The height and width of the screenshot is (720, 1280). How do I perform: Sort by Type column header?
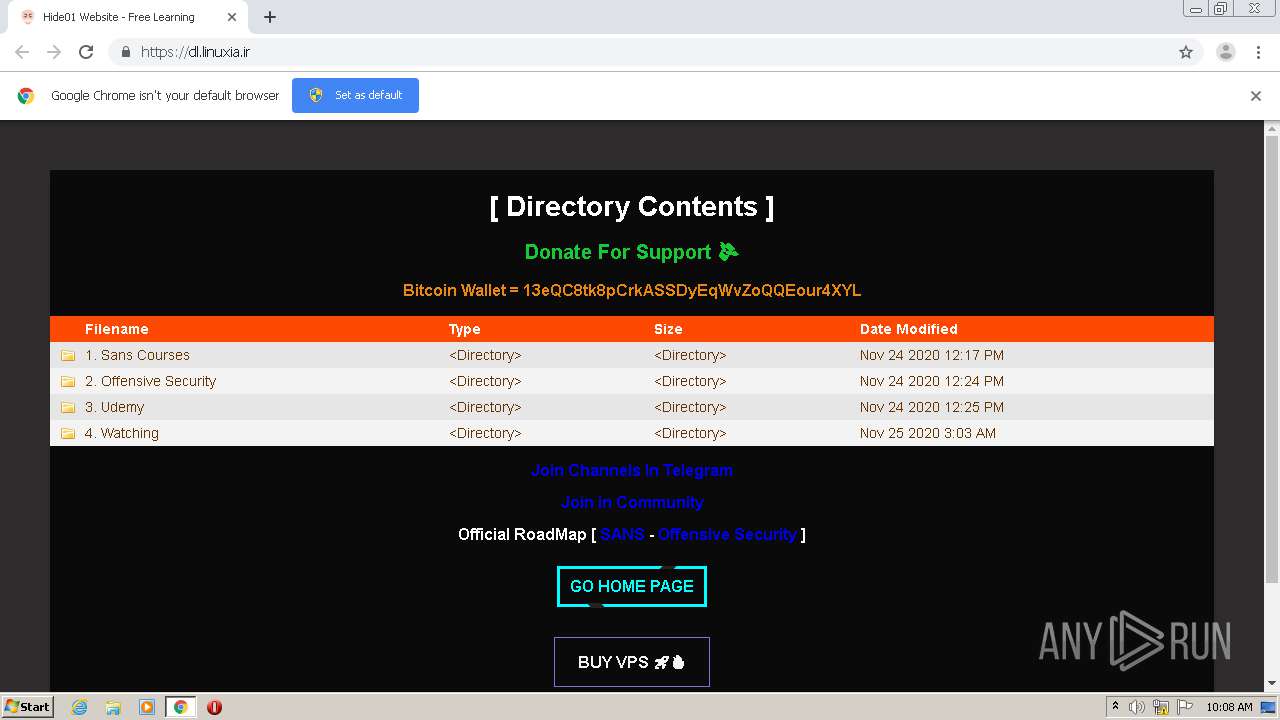464,329
